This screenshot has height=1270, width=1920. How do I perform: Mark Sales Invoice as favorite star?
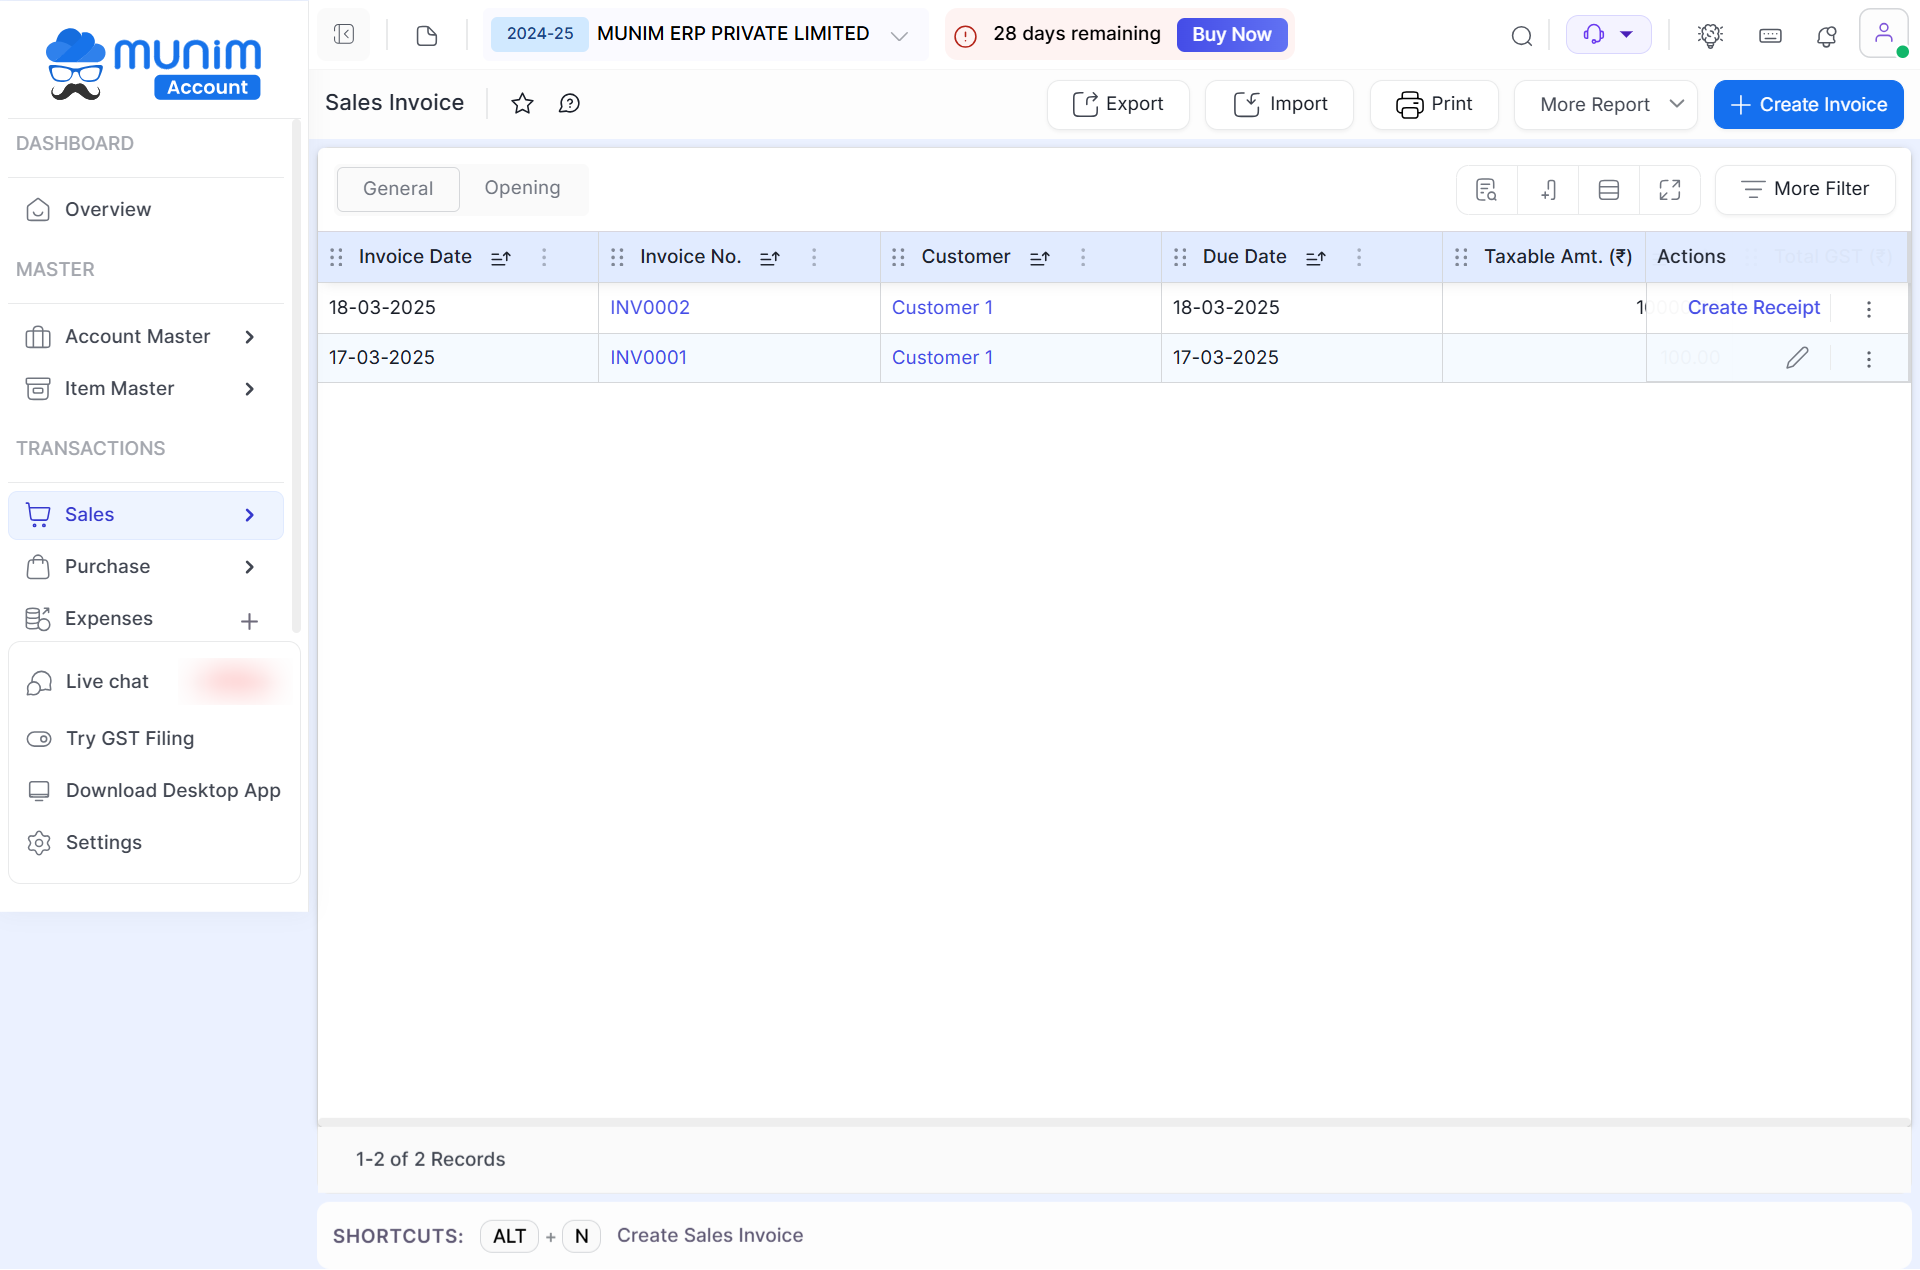point(522,103)
